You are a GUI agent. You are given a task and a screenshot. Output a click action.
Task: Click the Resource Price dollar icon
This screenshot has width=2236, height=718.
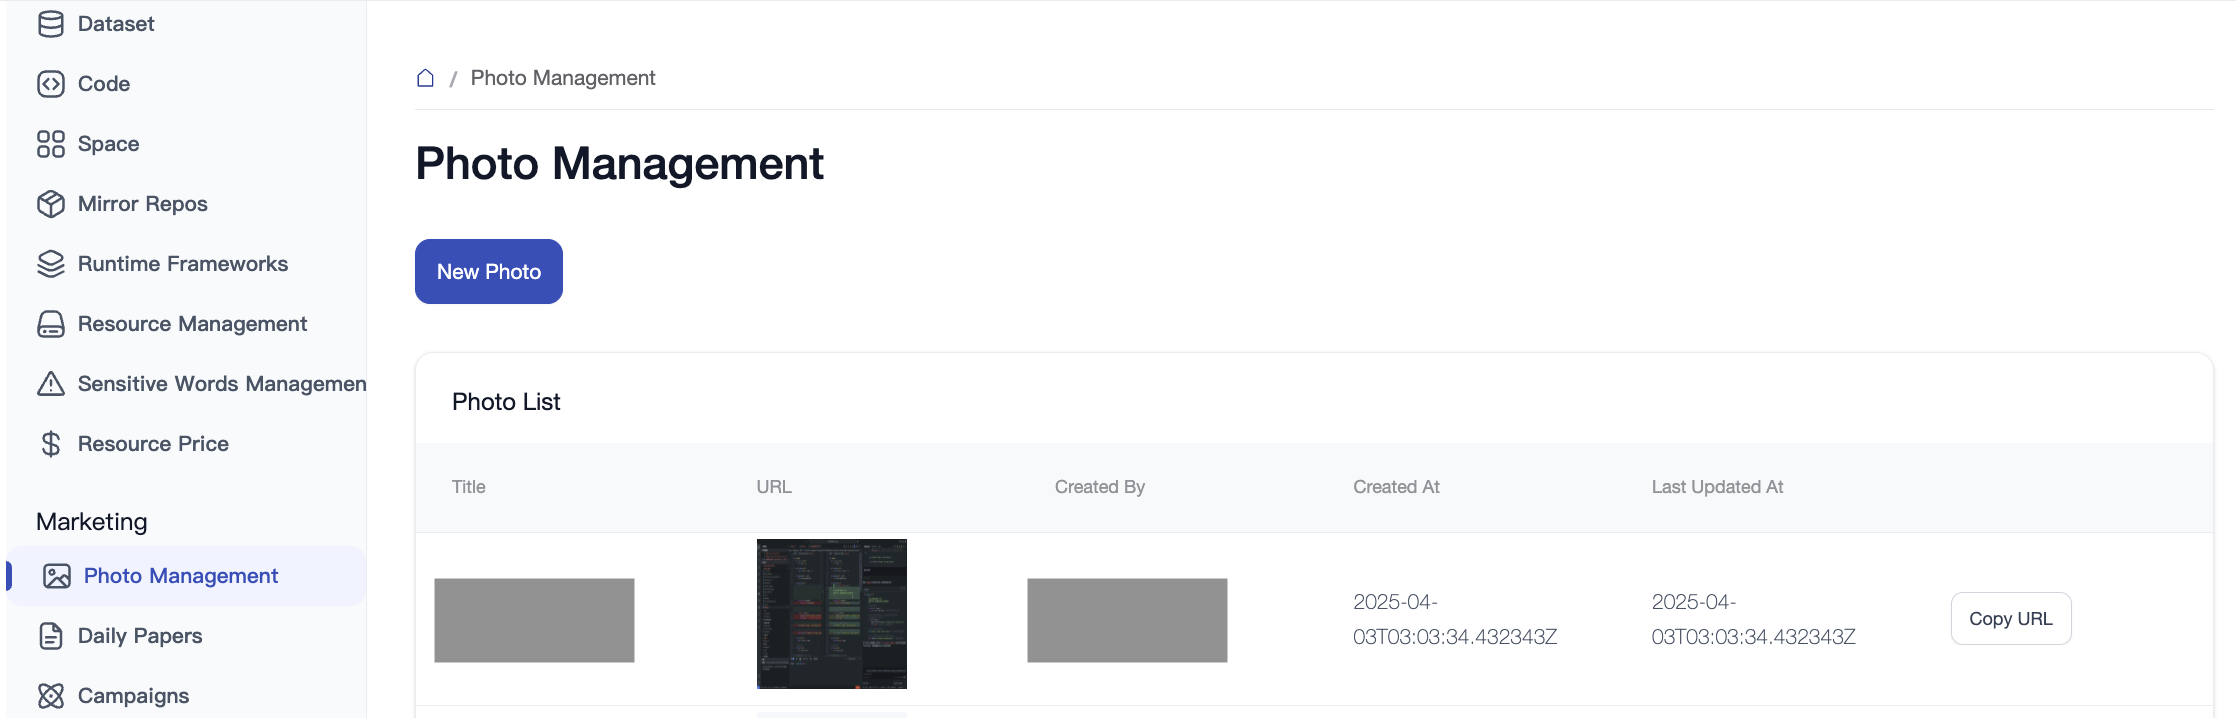tap(51, 444)
